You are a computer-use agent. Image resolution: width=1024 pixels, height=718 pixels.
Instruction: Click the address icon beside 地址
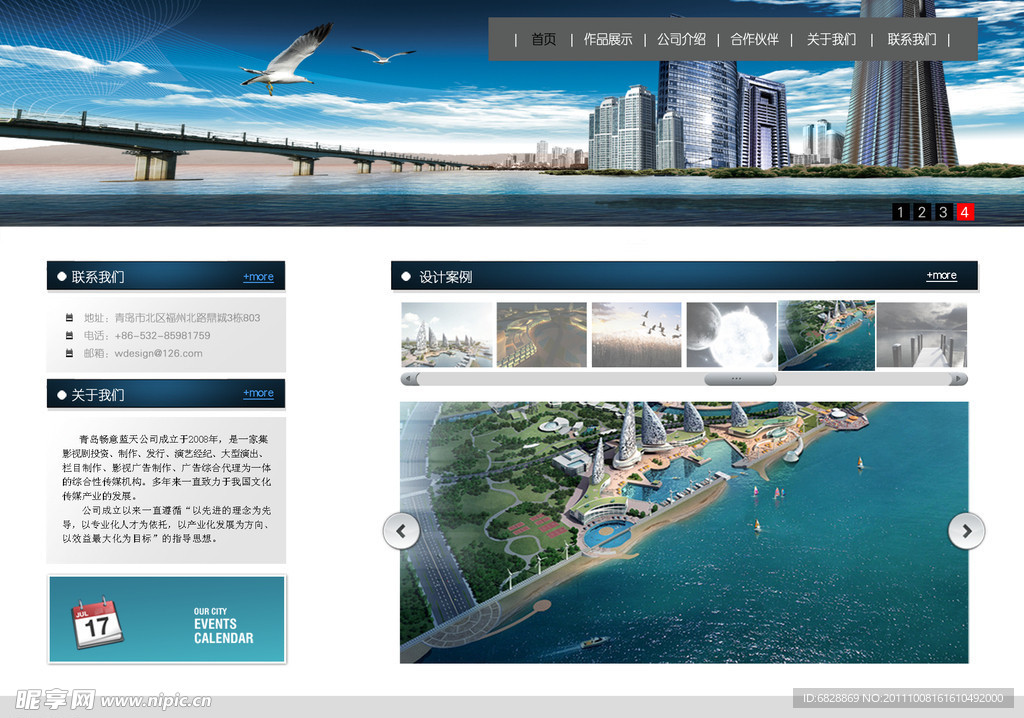pyautogui.click(x=69, y=318)
